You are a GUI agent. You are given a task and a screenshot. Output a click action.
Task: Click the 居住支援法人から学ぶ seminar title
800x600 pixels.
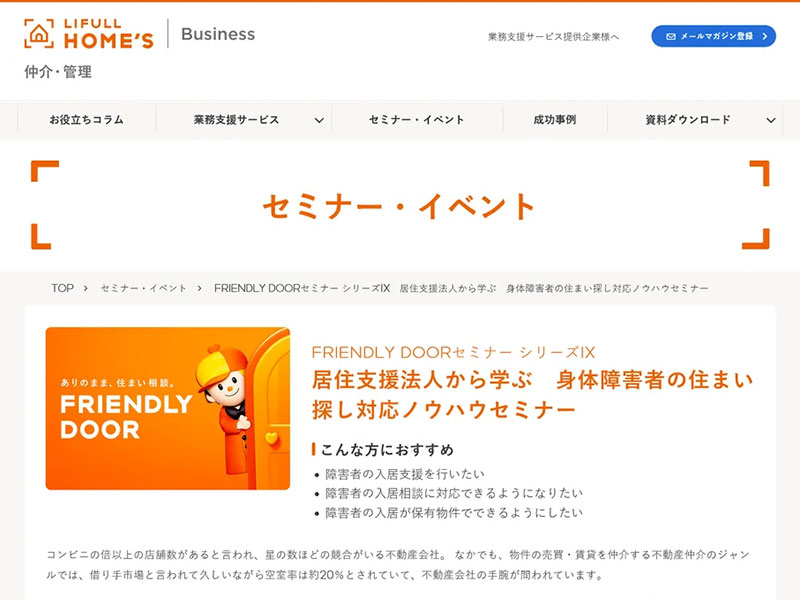pyautogui.click(x=532, y=394)
